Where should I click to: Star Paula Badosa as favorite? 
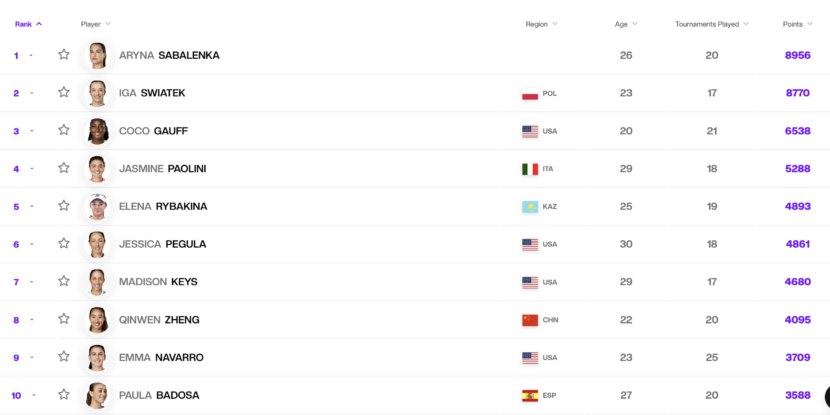(x=64, y=395)
